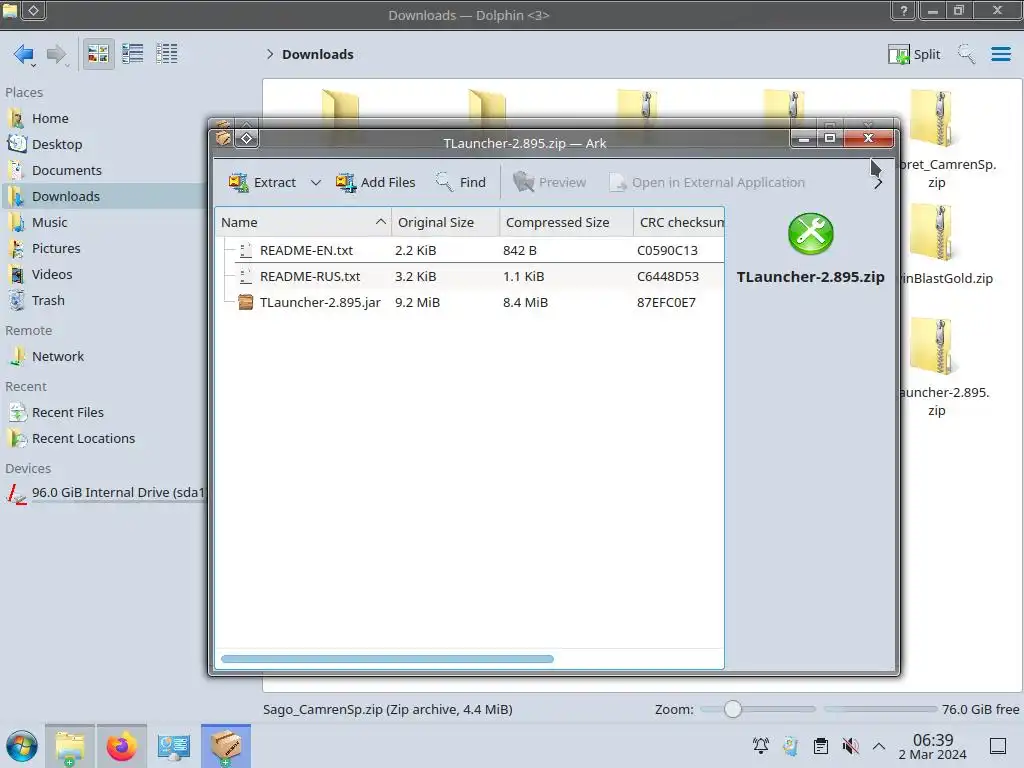Image resolution: width=1024 pixels, height=768 pixels.
Task: Select Downloads in Places sidebar
Action: (65, 197)
